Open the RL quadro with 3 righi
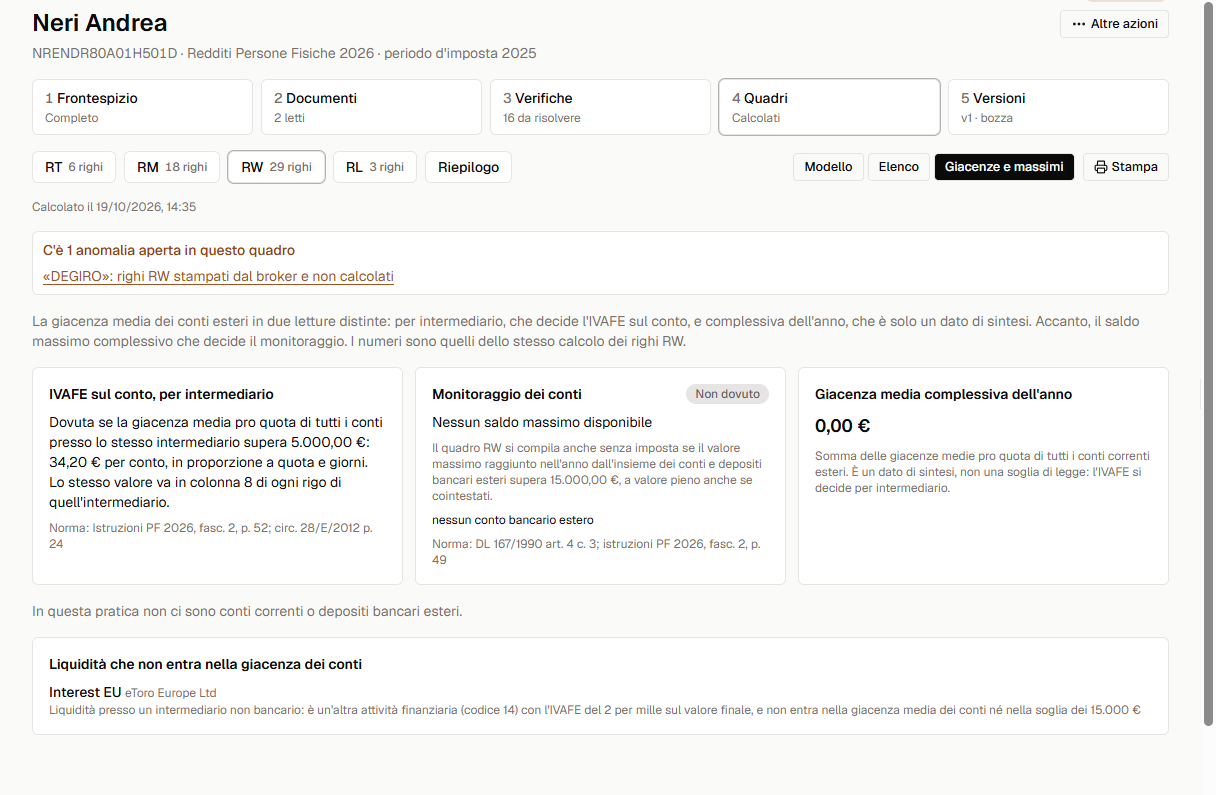1216x795 pixels. [375, 167]
